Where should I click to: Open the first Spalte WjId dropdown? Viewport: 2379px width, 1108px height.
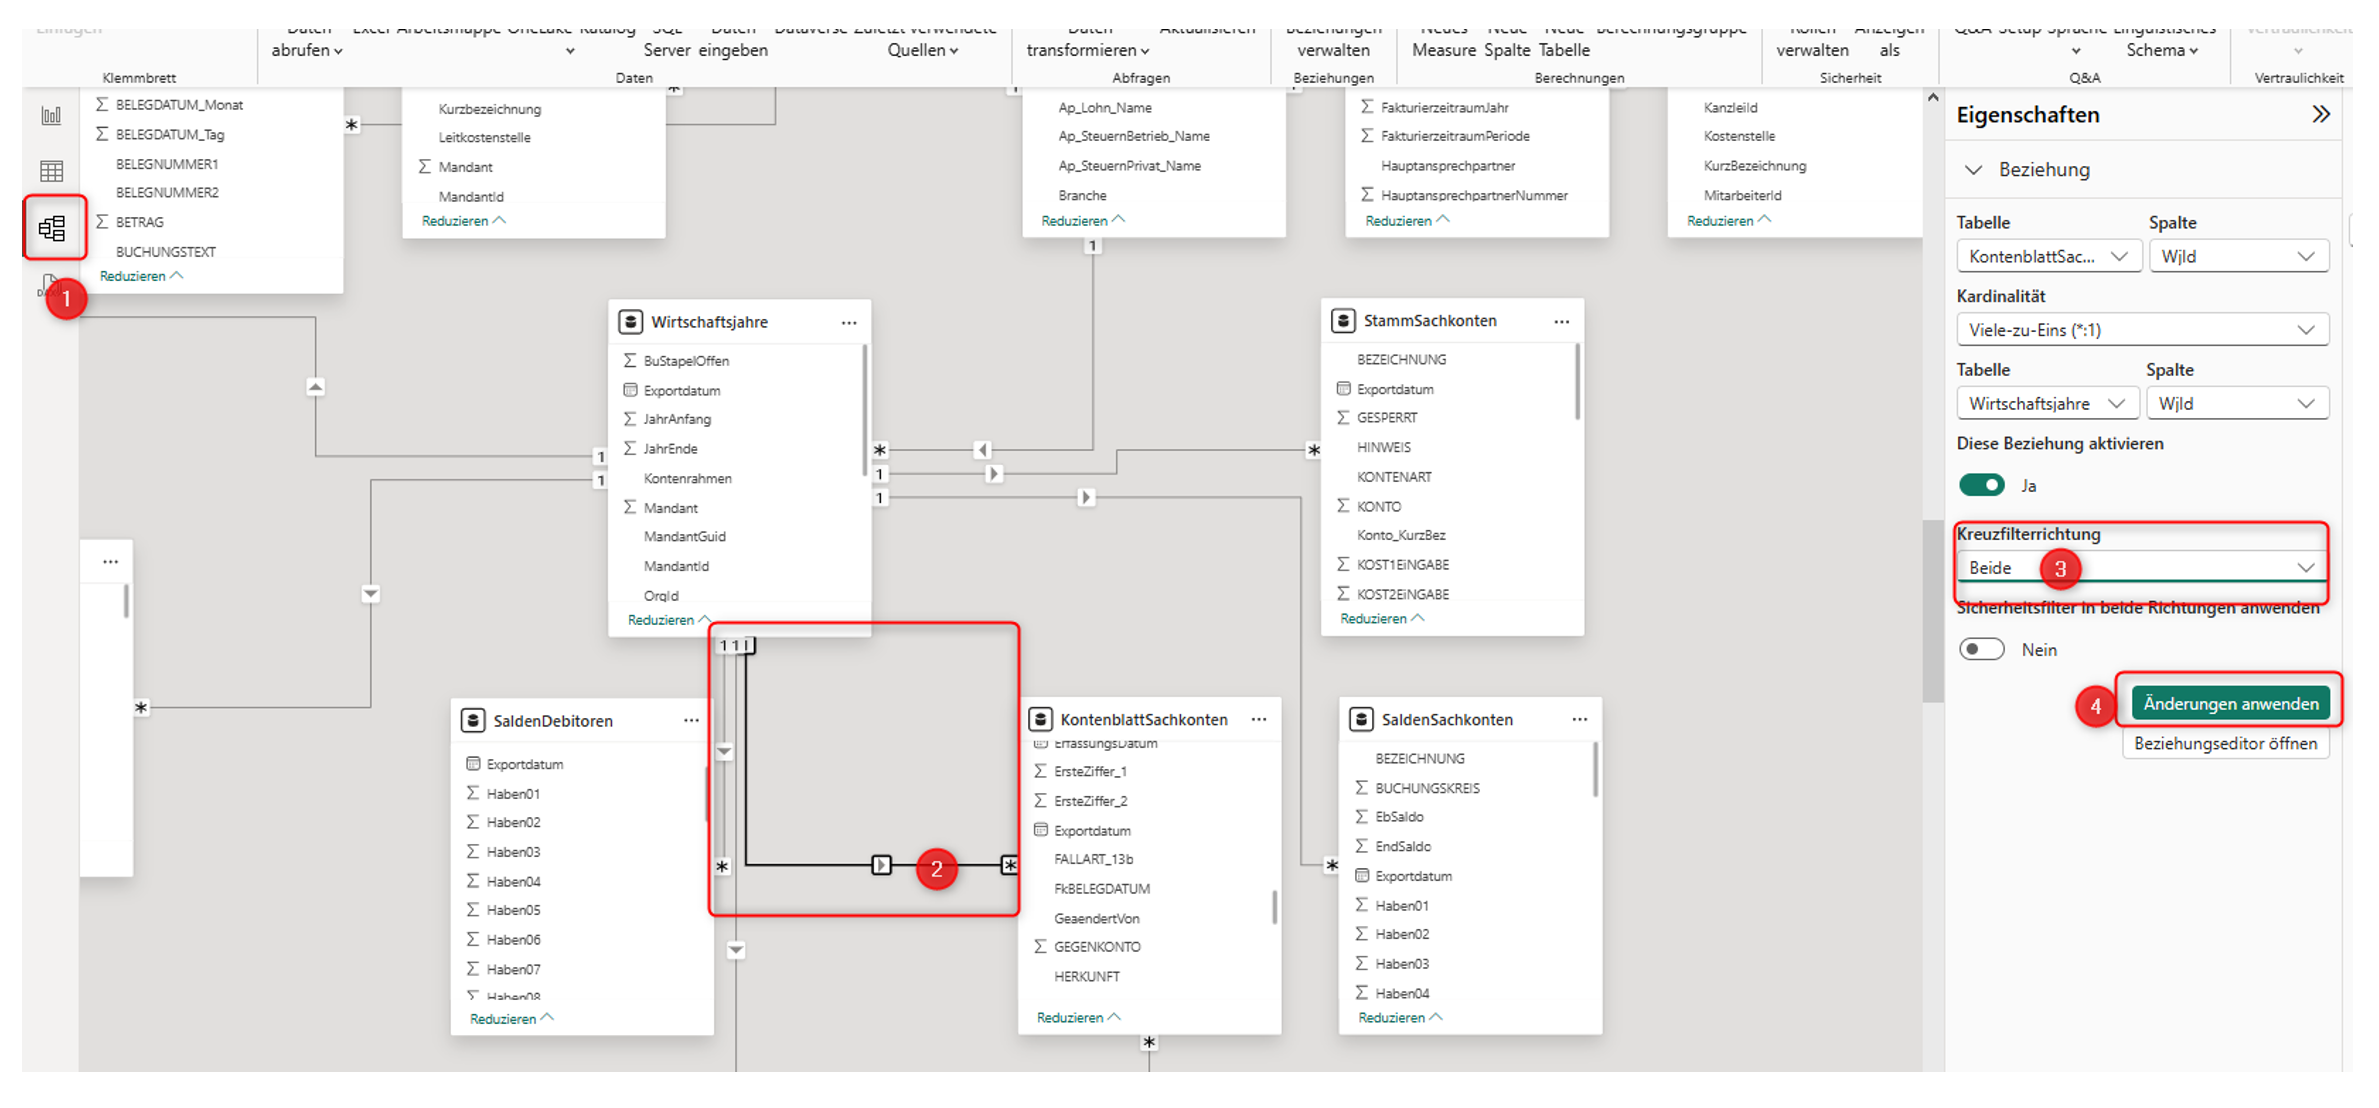(x=2238, y=257)
